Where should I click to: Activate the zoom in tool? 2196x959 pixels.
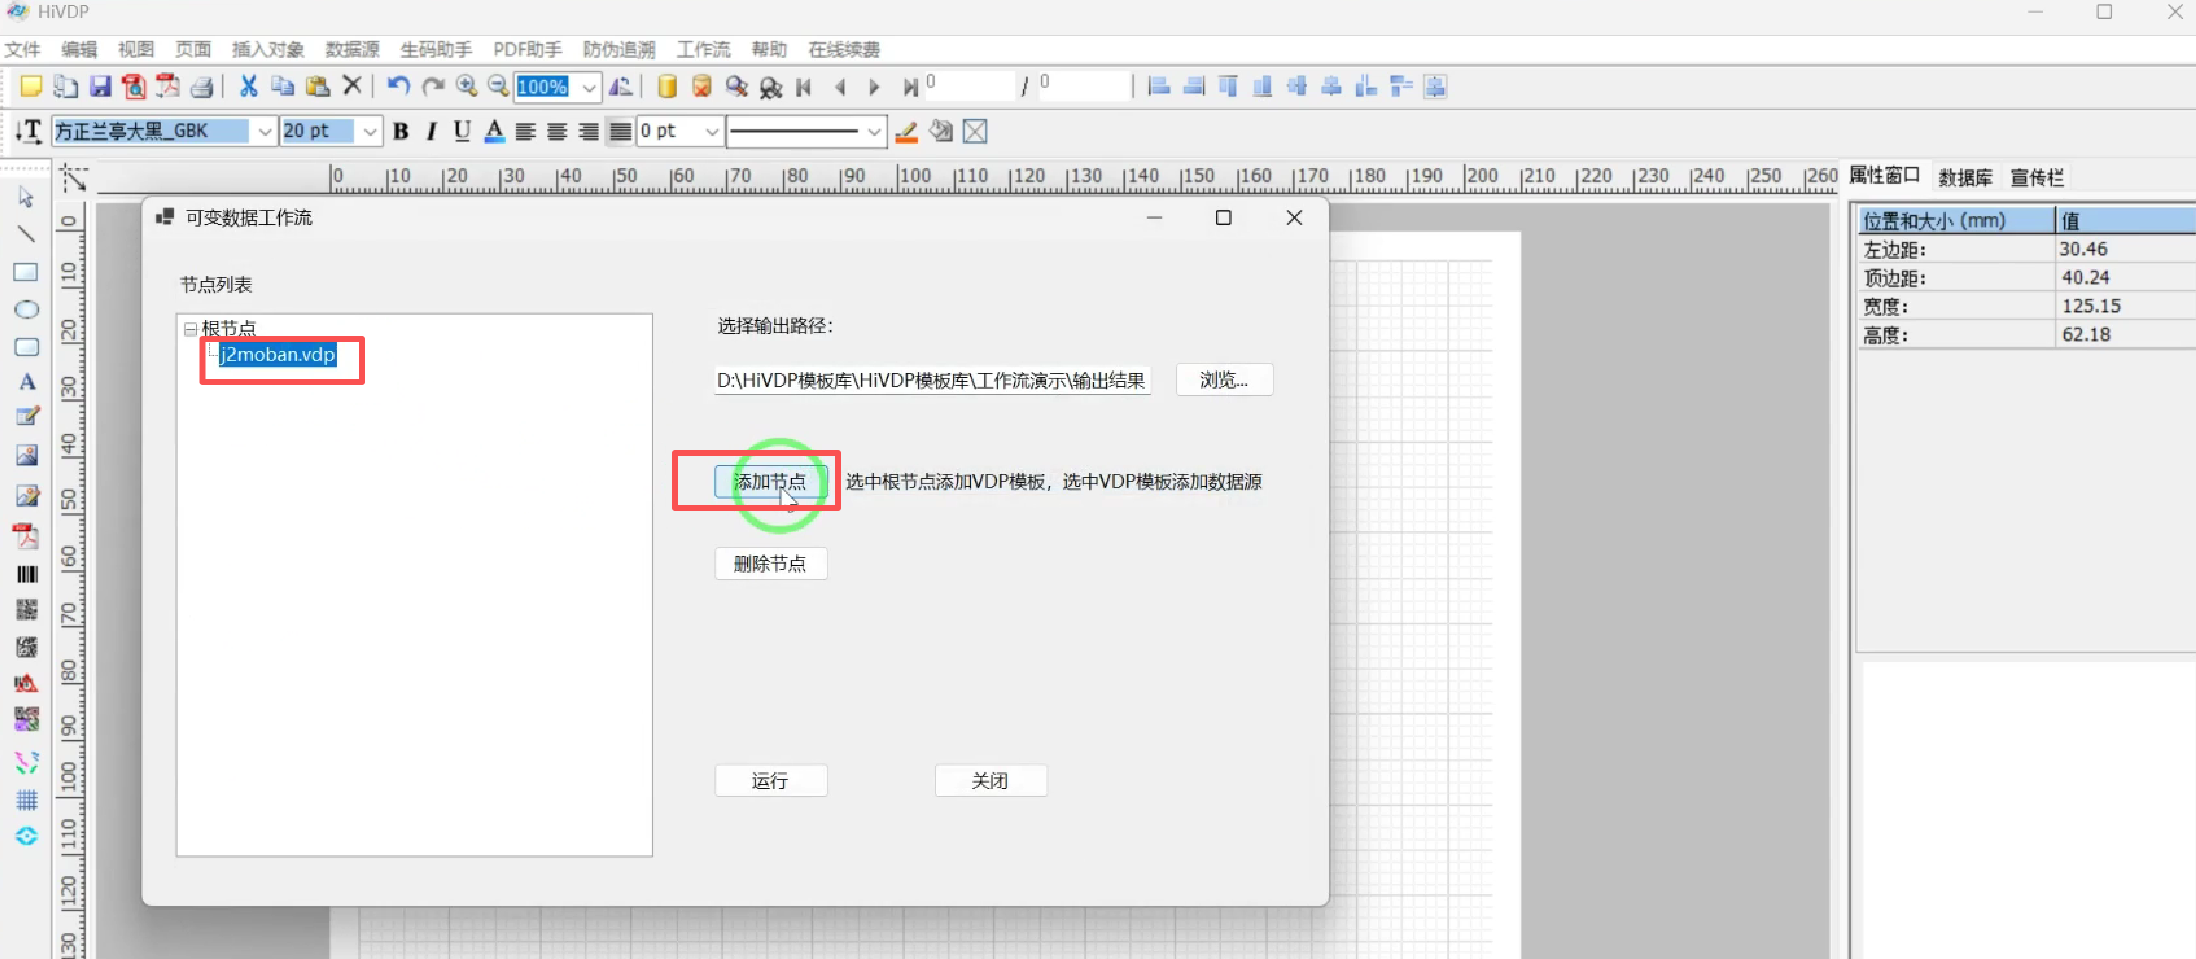click(x=466, y=86)
